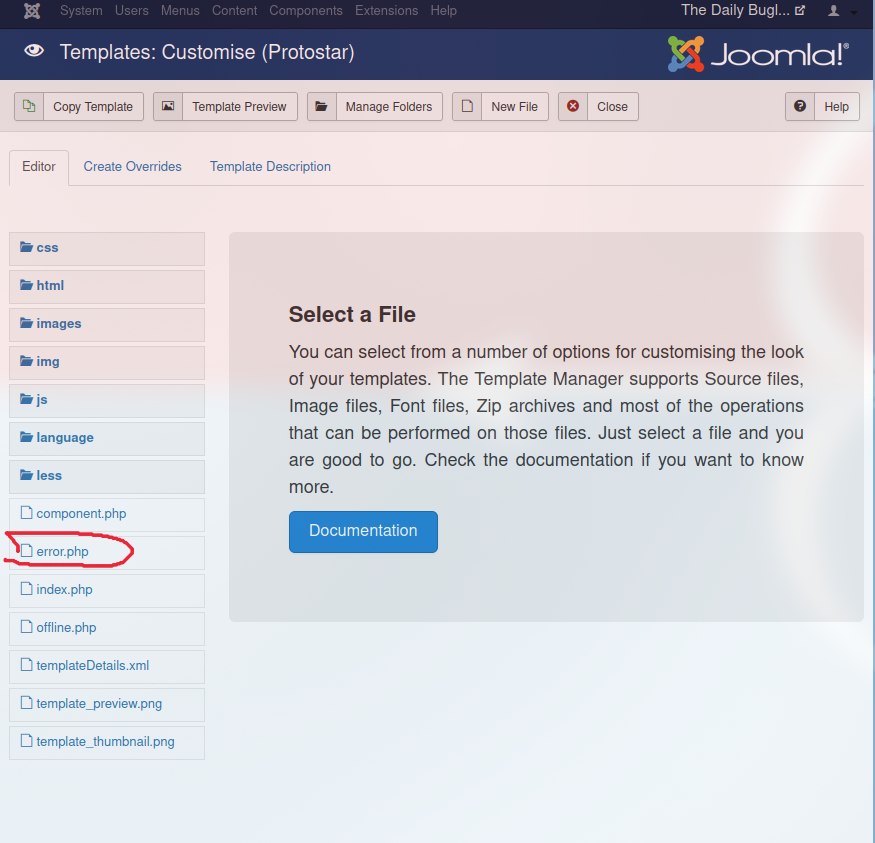The width and height of the screenshot is (875, 843).
Task: Click the images folder icon
Action: (x=26, y=322)
